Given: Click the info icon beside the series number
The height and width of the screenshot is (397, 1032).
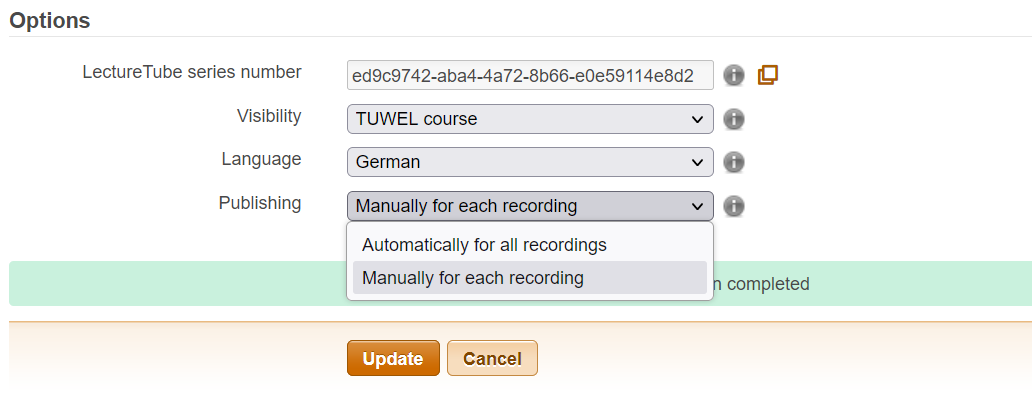Looking at the screenshot, I should pos(734,75).
